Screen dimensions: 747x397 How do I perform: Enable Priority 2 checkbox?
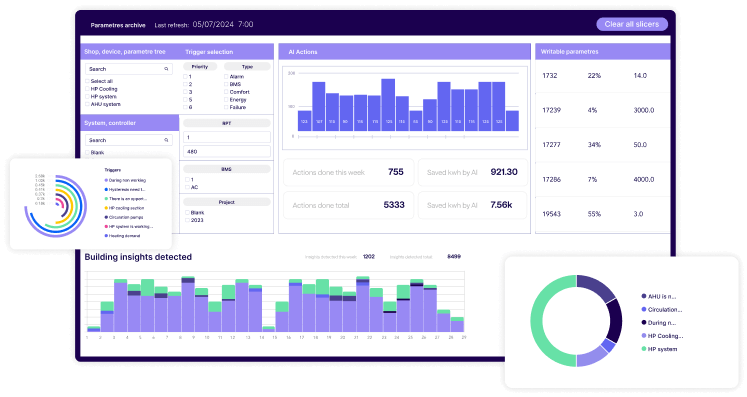(185, 84)
